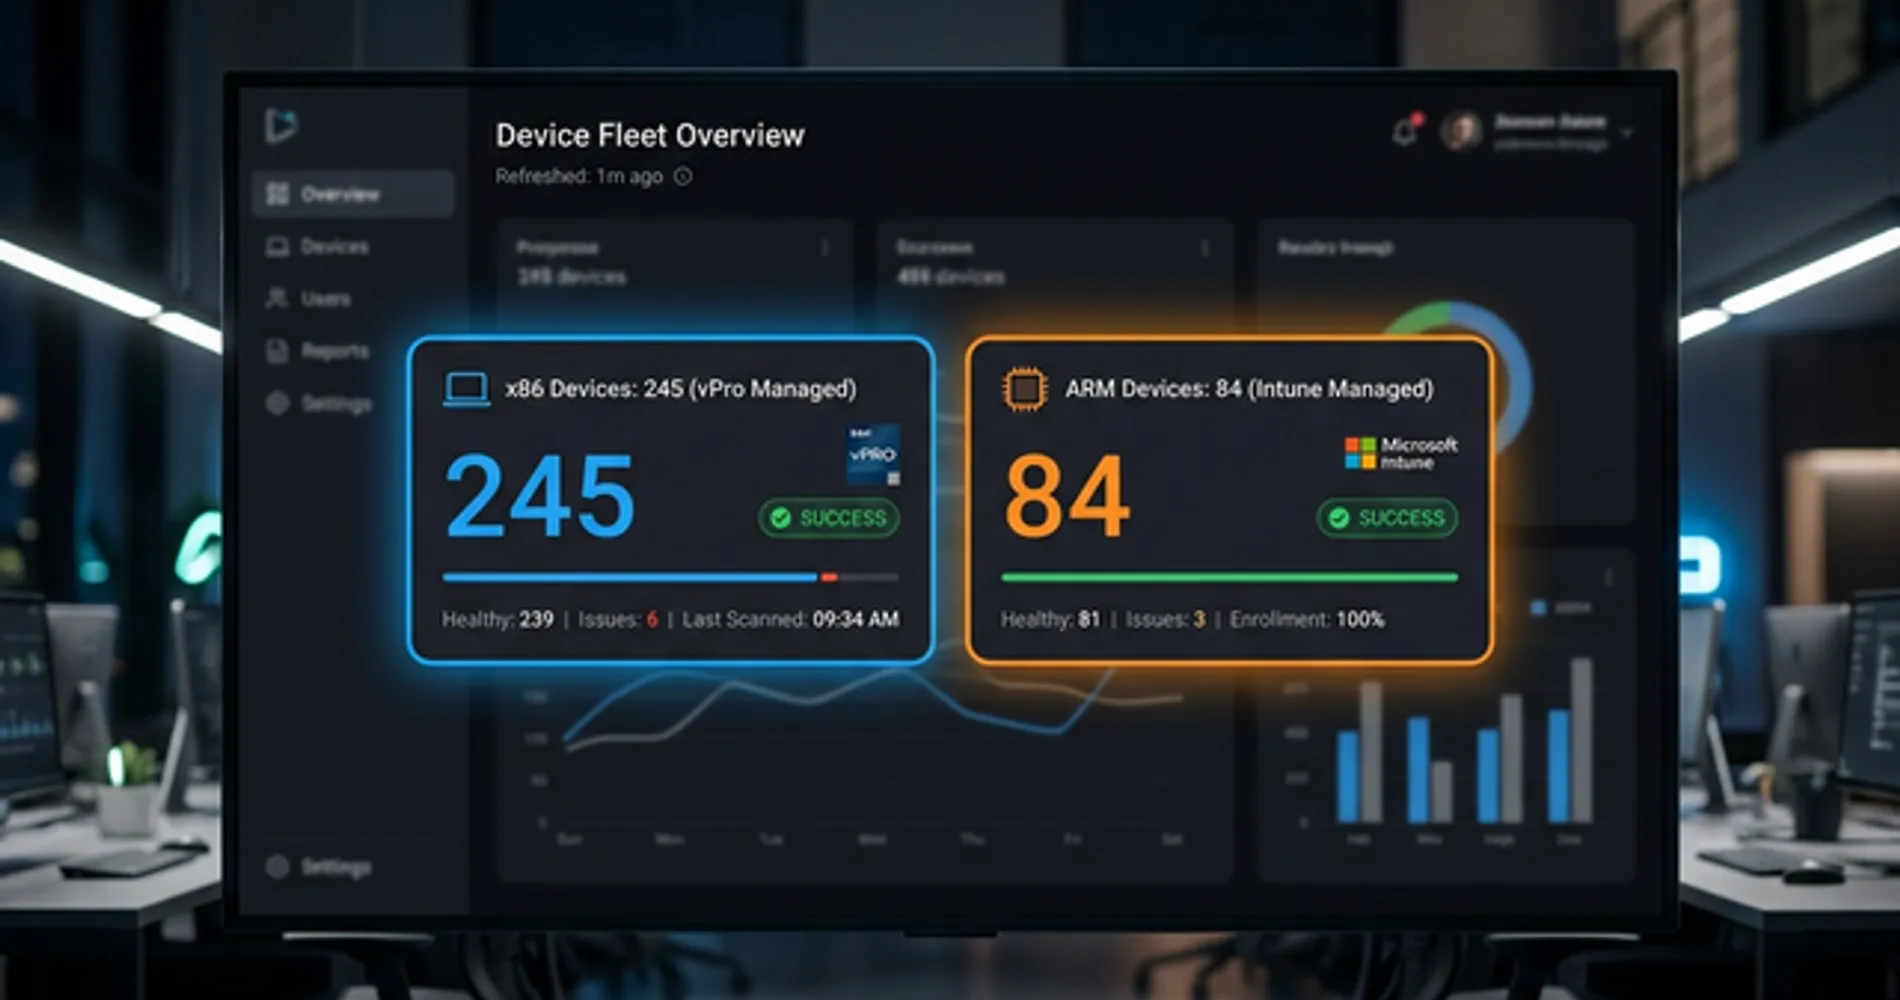Click the x86 blue health progress bar
Image resolution: width=1900 pixels, height=1000 pixels.
click(630, 577)
